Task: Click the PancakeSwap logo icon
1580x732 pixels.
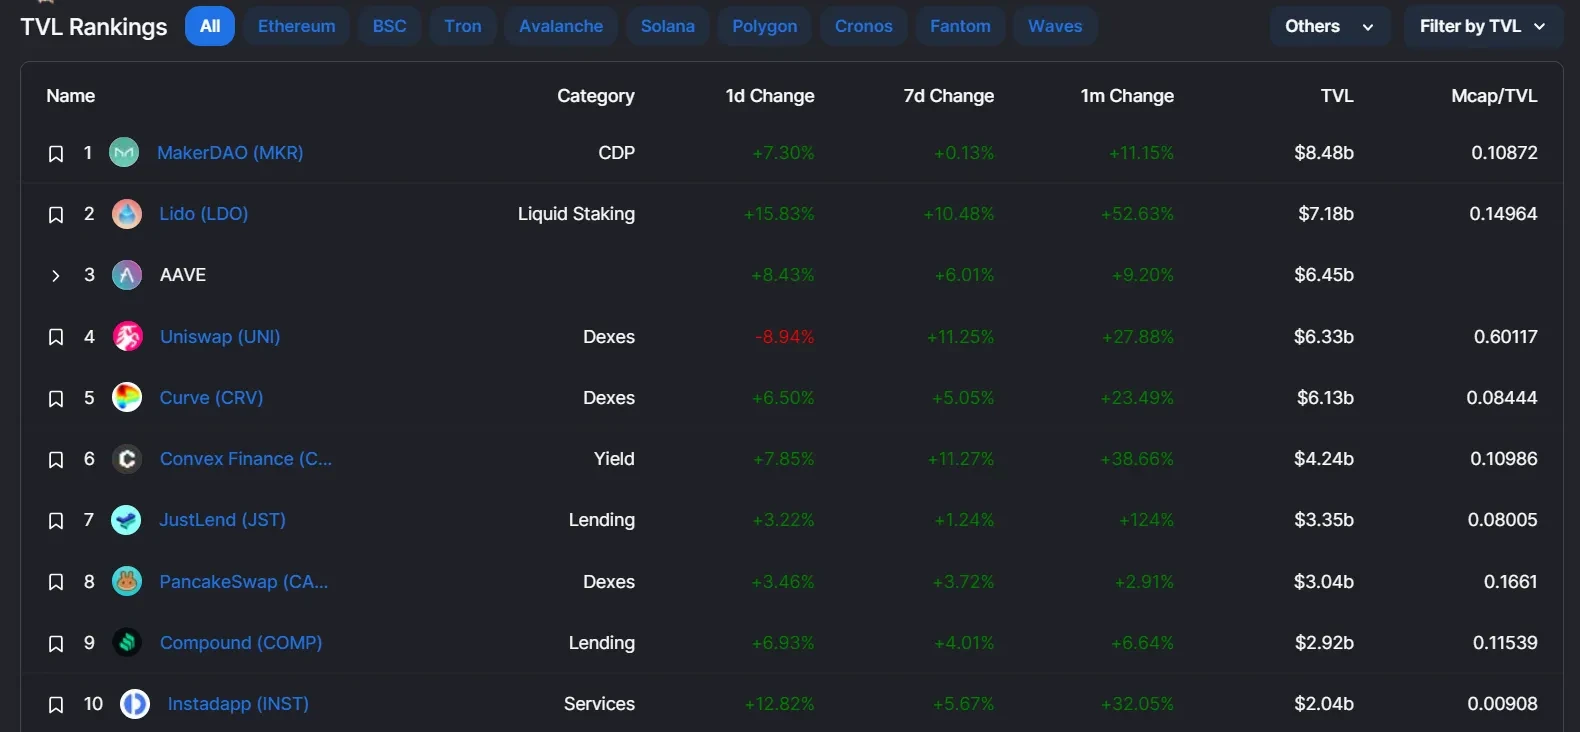Action: [x=127, y=582]
